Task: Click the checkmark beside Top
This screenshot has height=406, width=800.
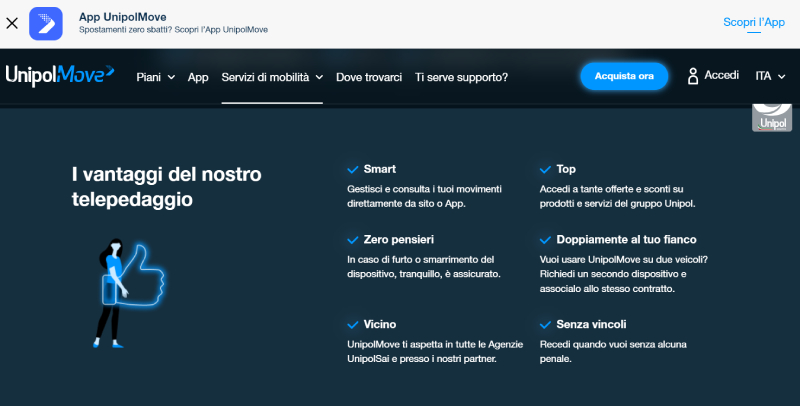Action: click(x=545, y=169)
